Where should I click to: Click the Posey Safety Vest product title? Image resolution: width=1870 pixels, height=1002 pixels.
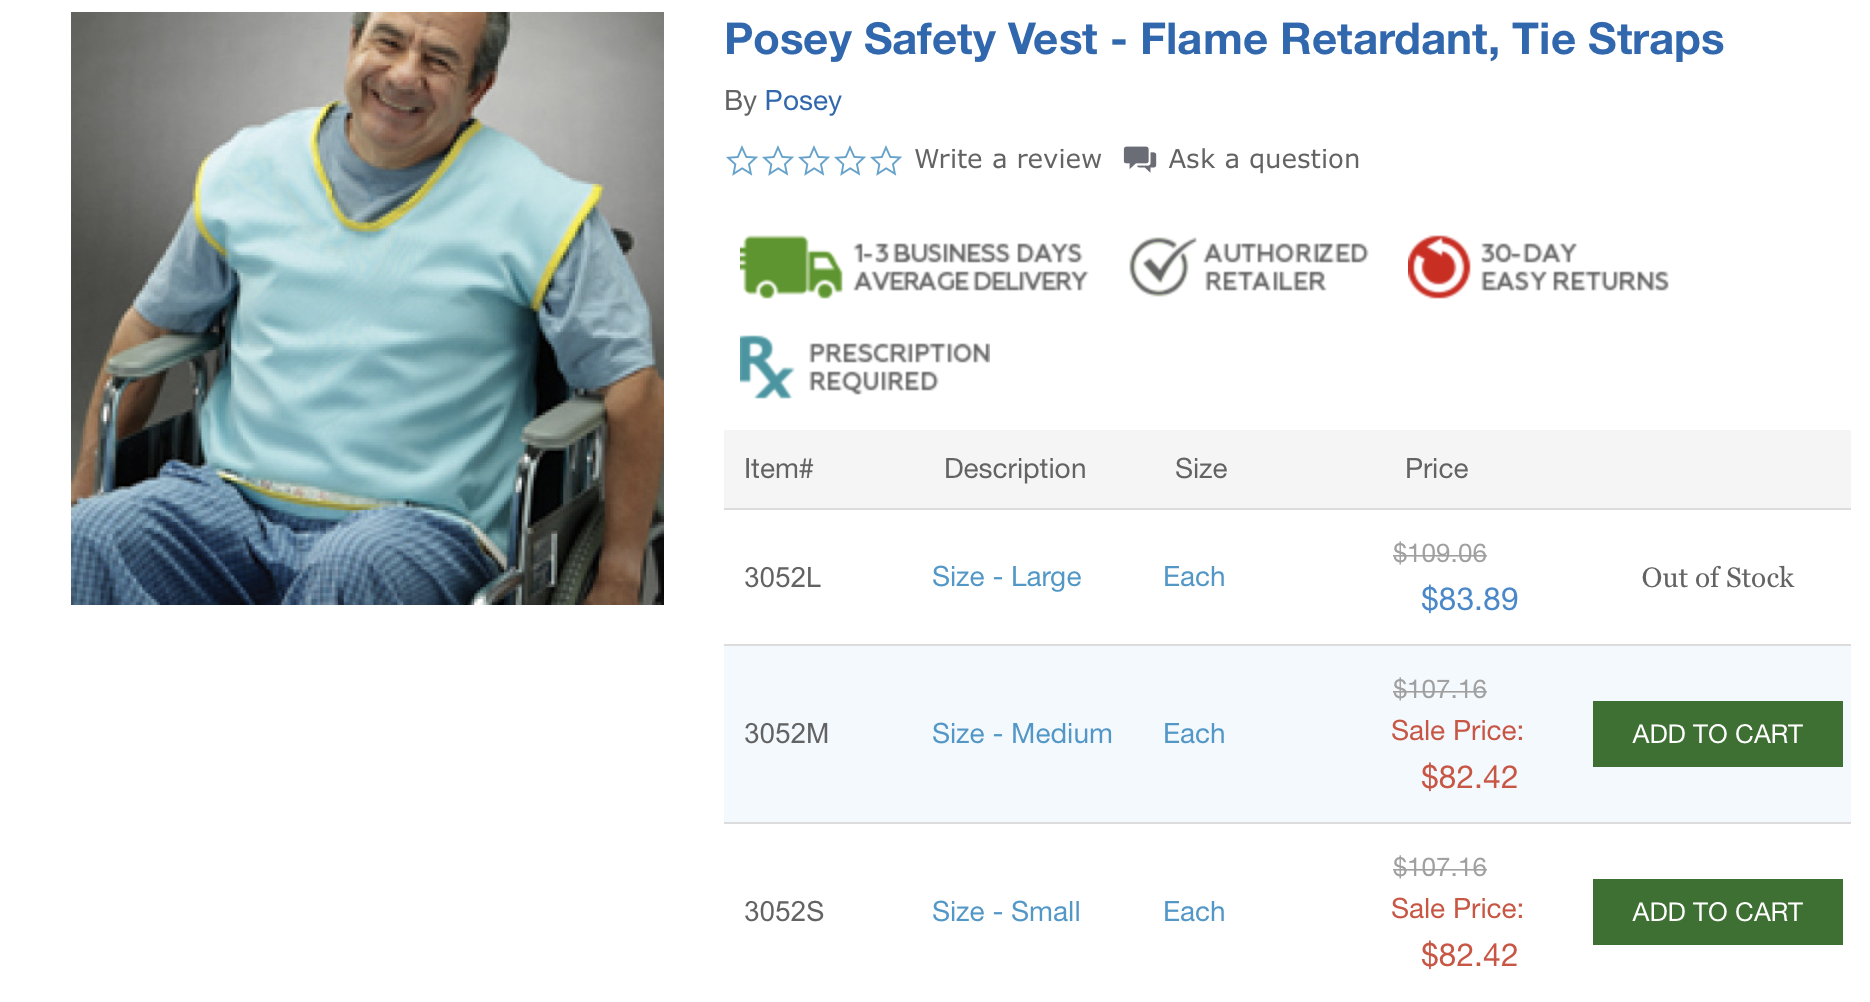click(x=1223, y=40)
